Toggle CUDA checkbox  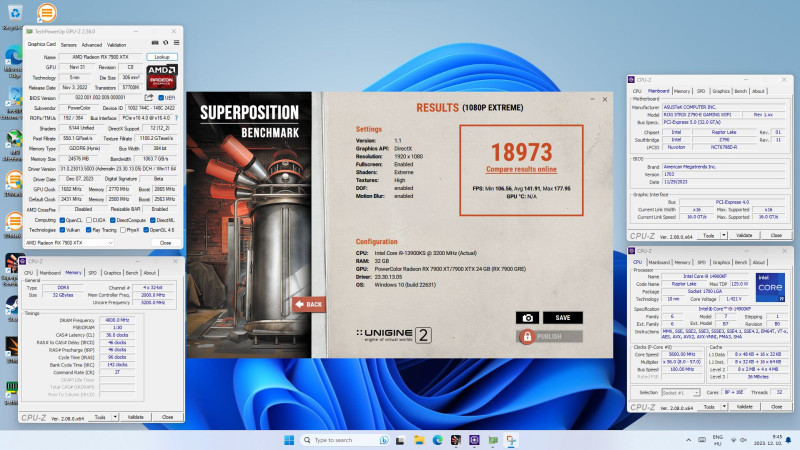89,220
